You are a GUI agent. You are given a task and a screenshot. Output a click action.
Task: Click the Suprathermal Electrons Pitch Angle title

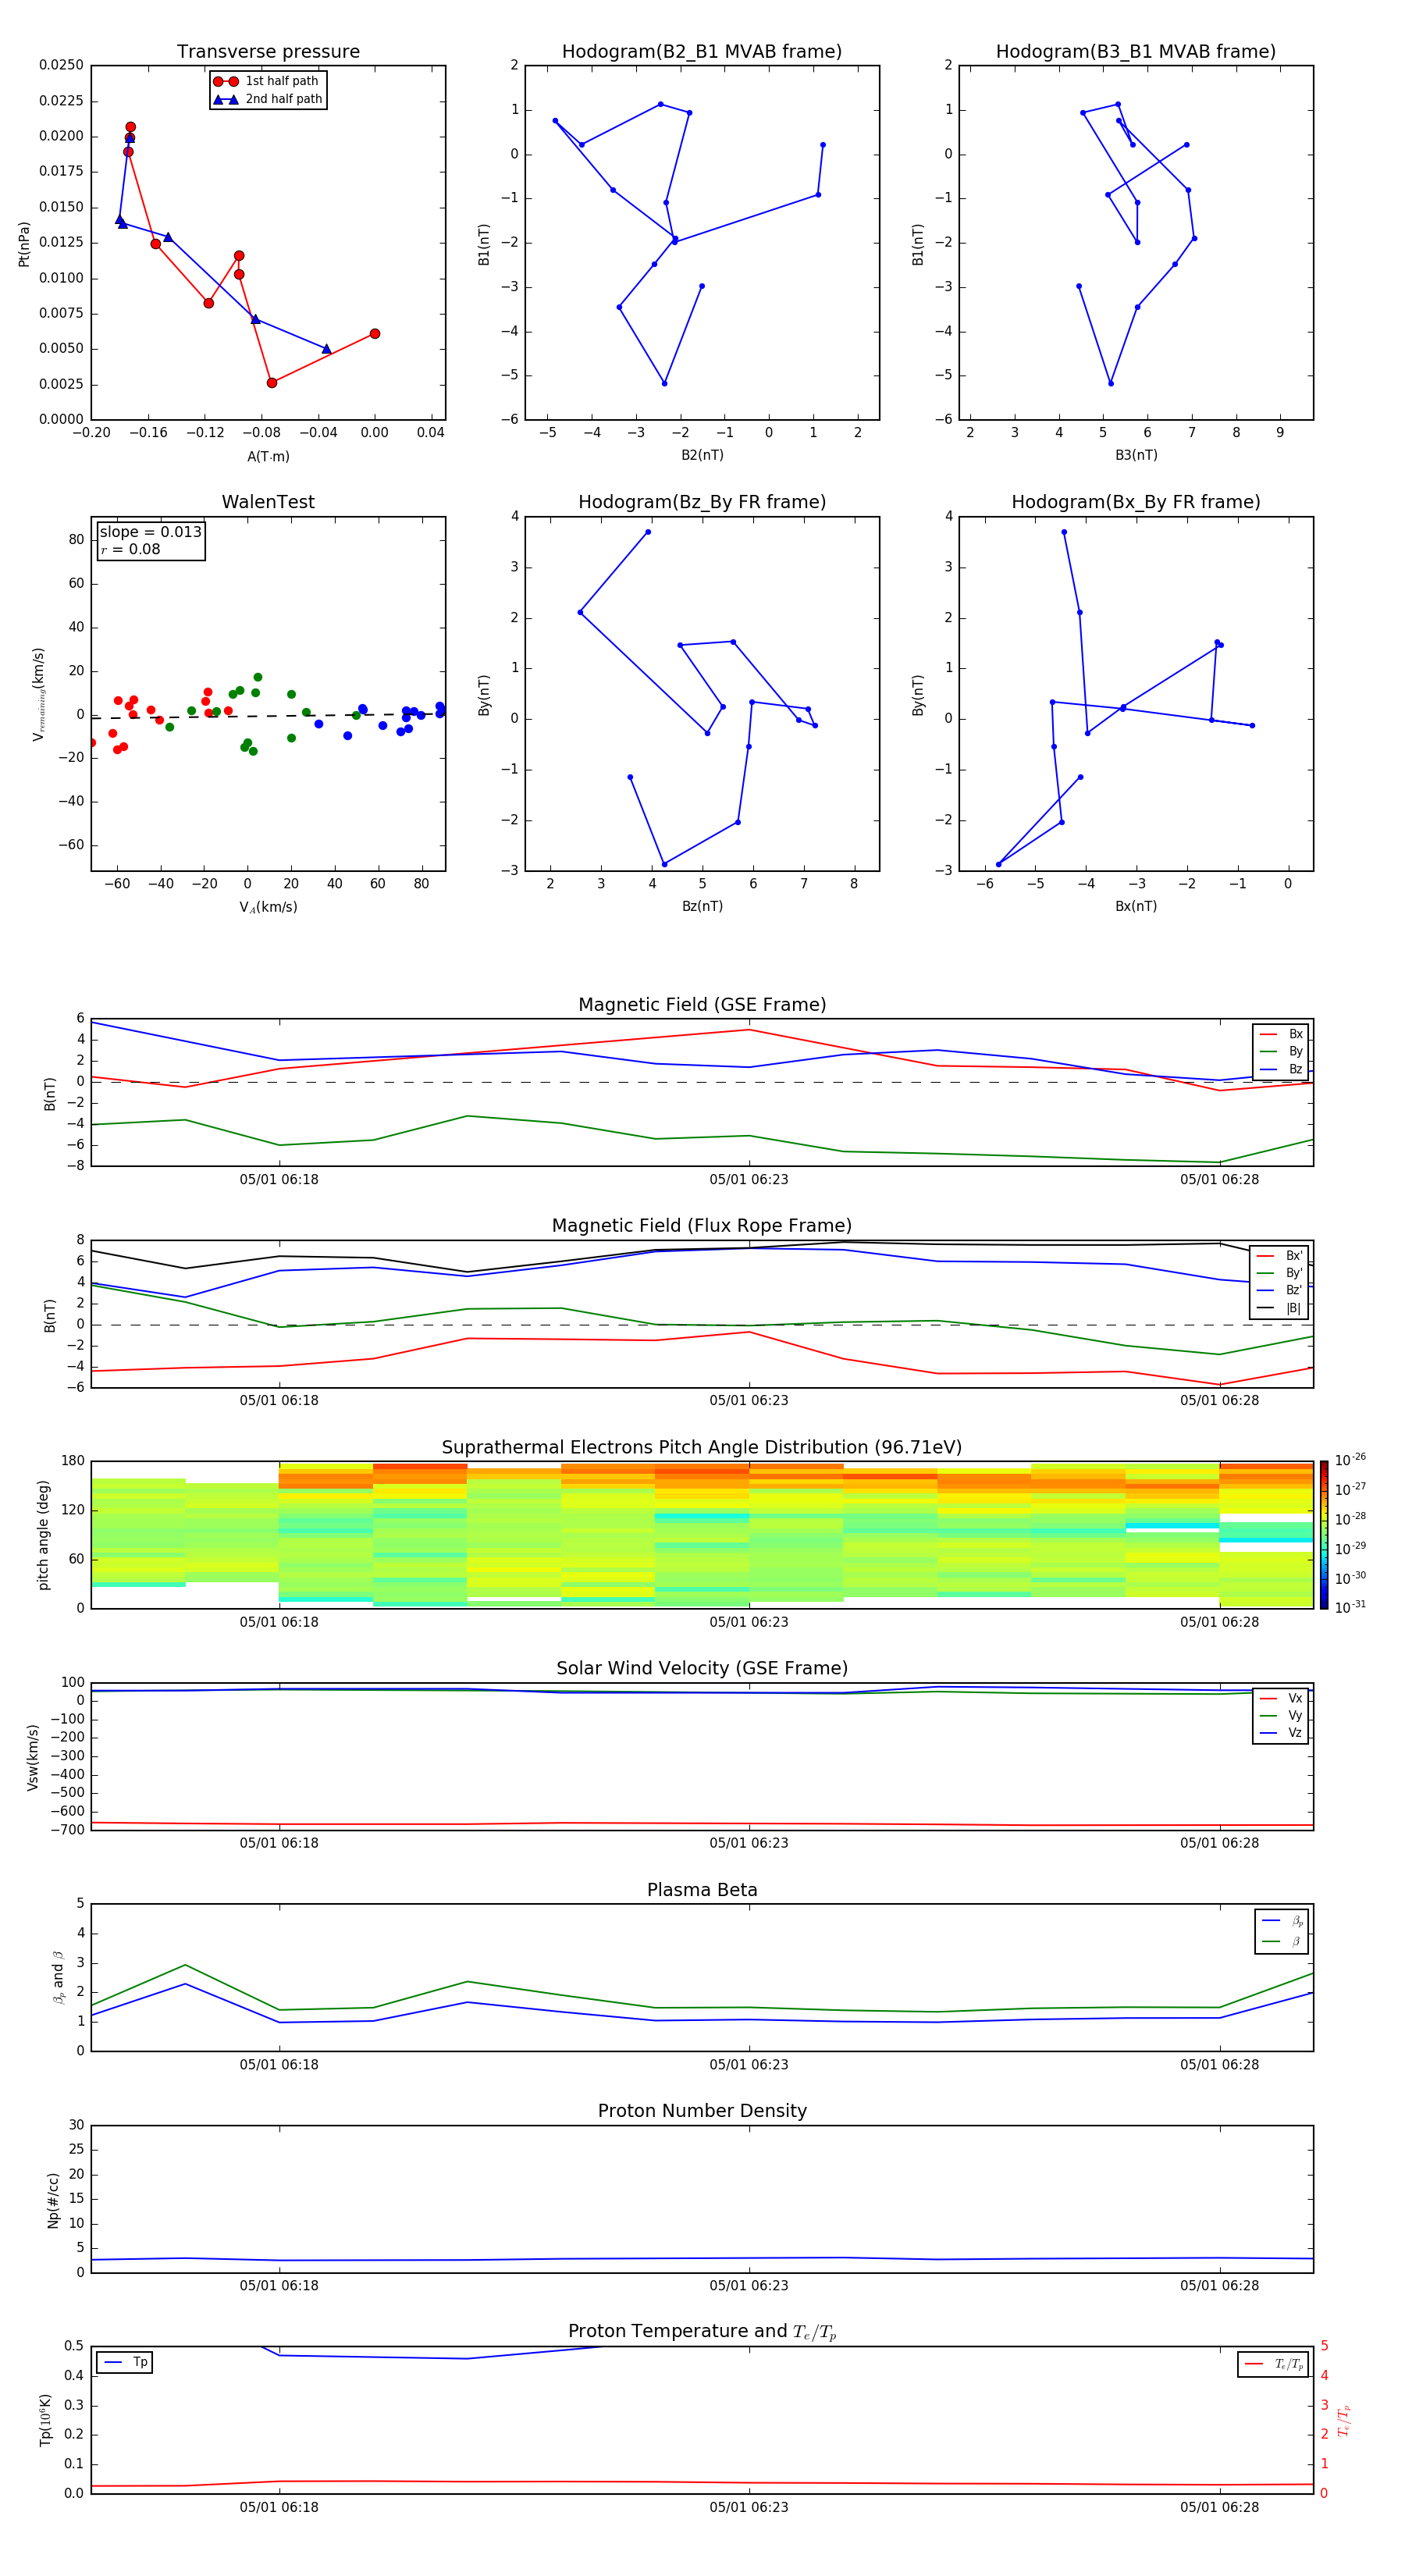click(702, 1448)
